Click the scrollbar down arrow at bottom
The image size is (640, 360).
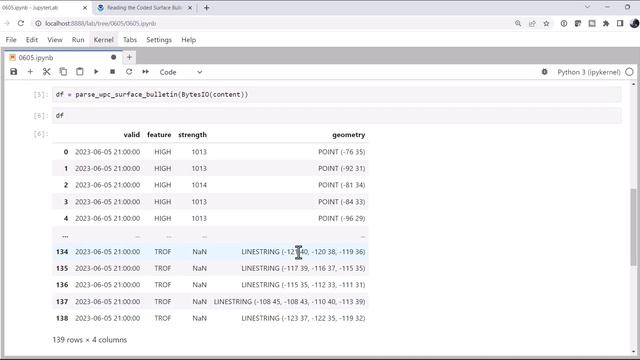633,351
